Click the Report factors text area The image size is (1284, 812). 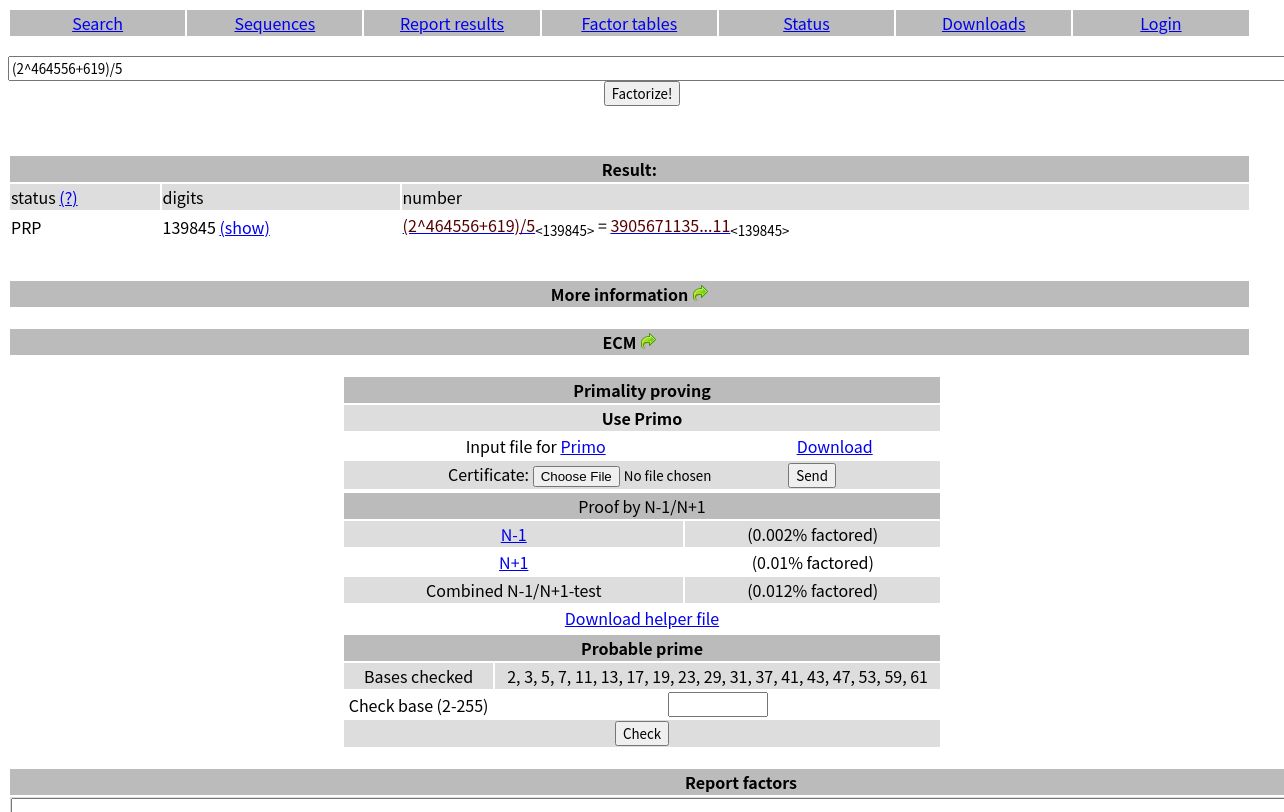647,806
